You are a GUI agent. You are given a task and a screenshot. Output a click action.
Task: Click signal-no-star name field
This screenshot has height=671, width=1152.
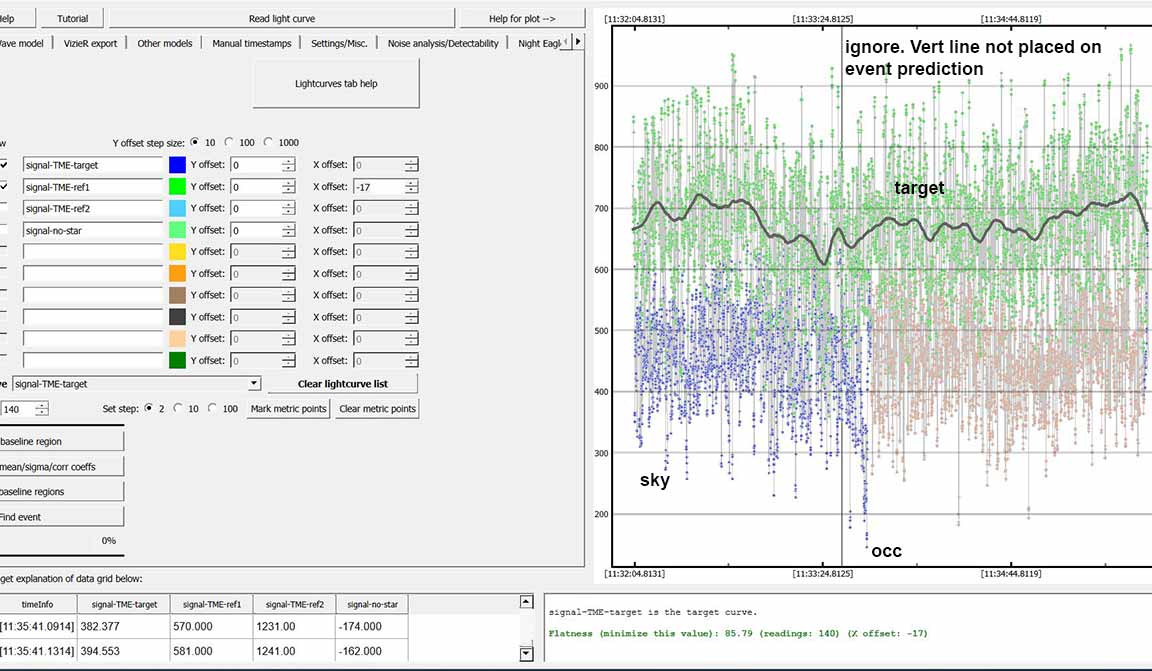coord(93,230)
